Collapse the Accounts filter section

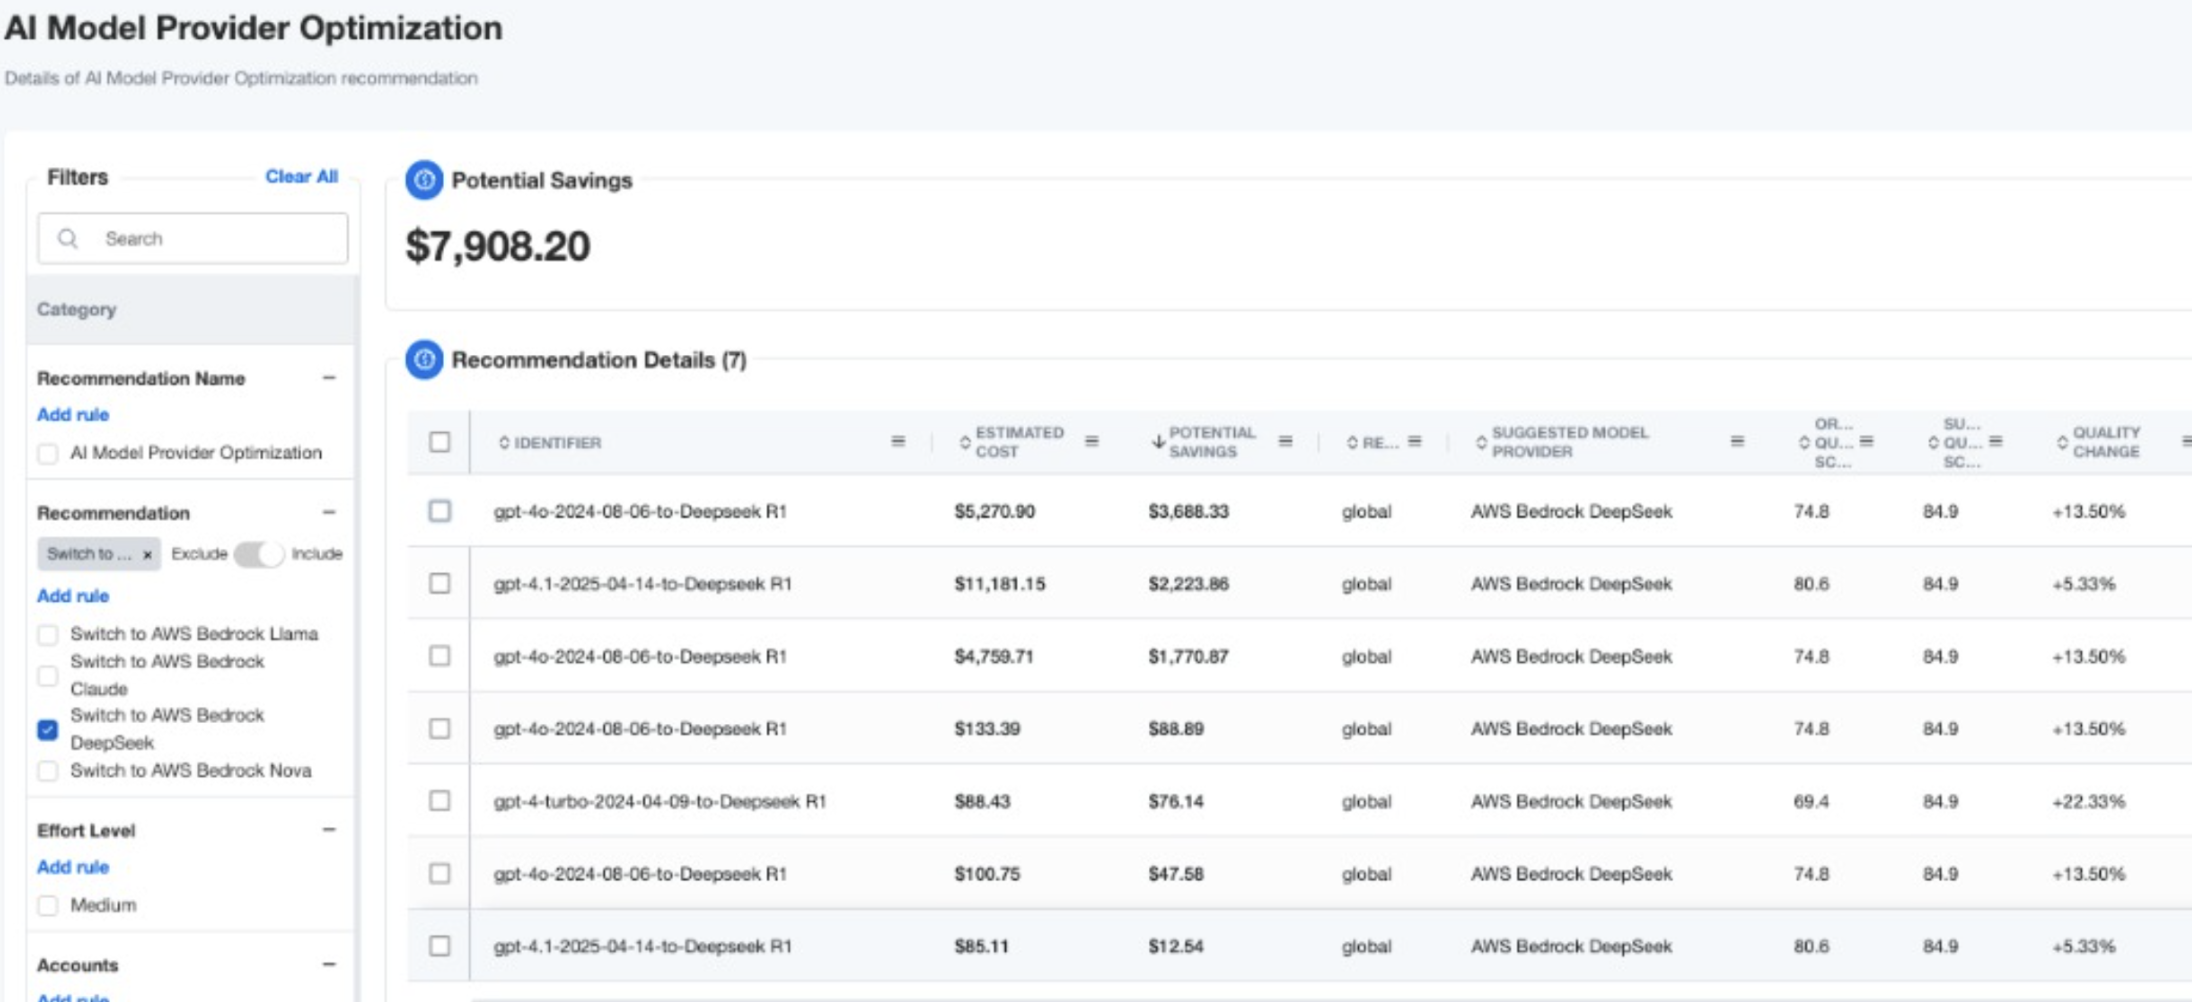pyautogui.click(x=329, y=965)
